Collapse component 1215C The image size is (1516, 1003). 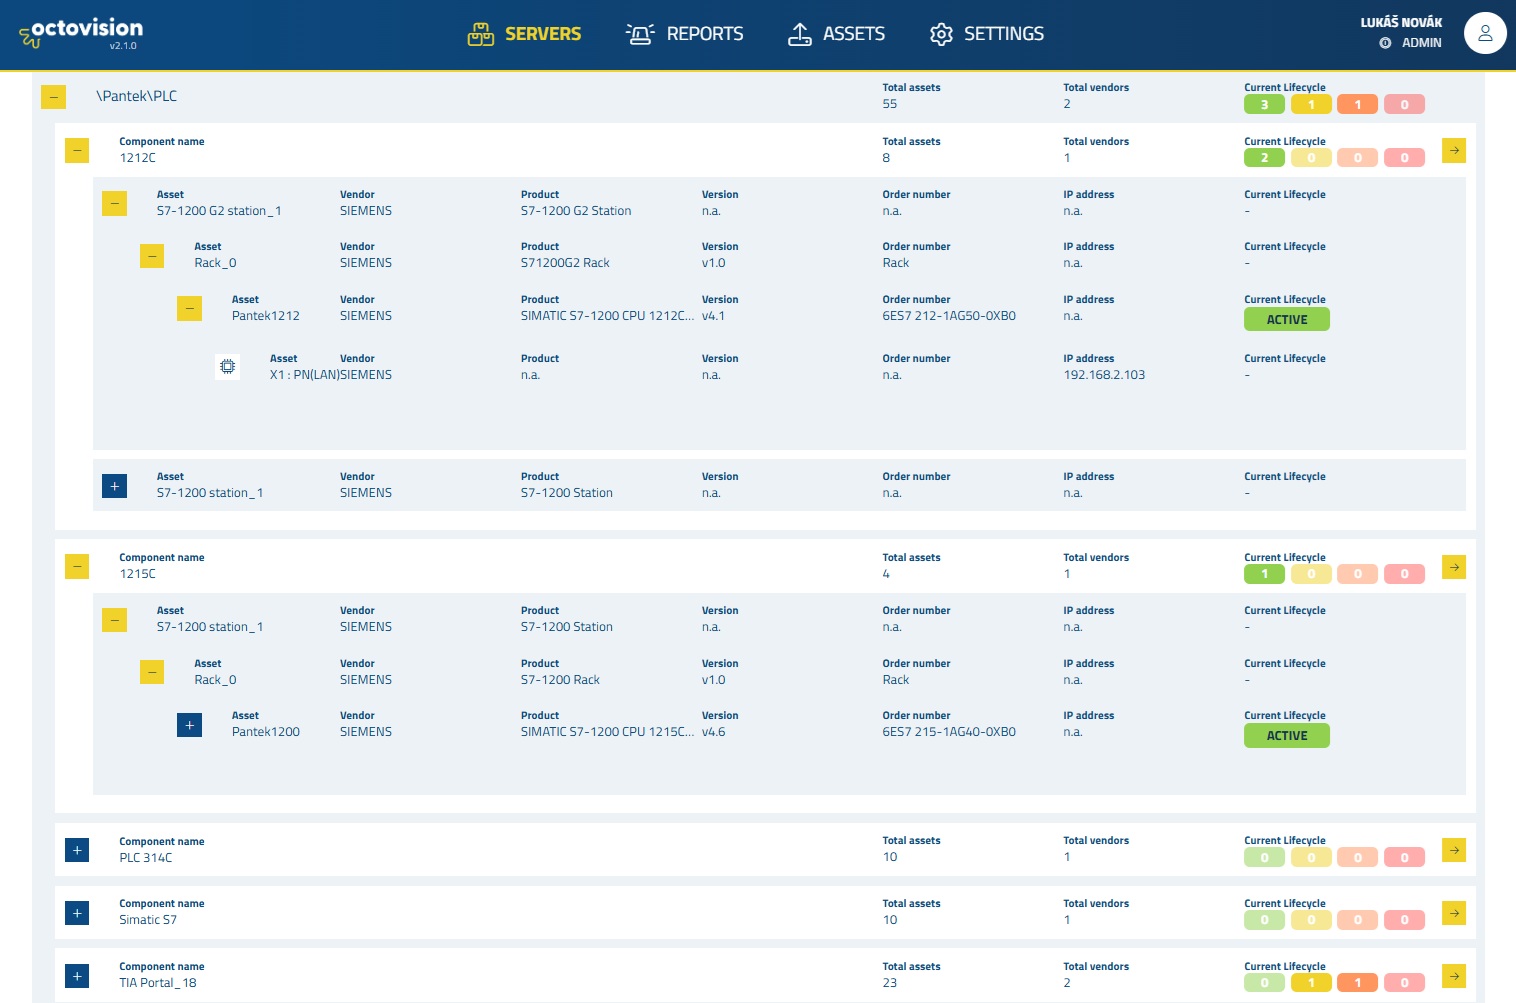pyautogui.click(x=77, y=567)
